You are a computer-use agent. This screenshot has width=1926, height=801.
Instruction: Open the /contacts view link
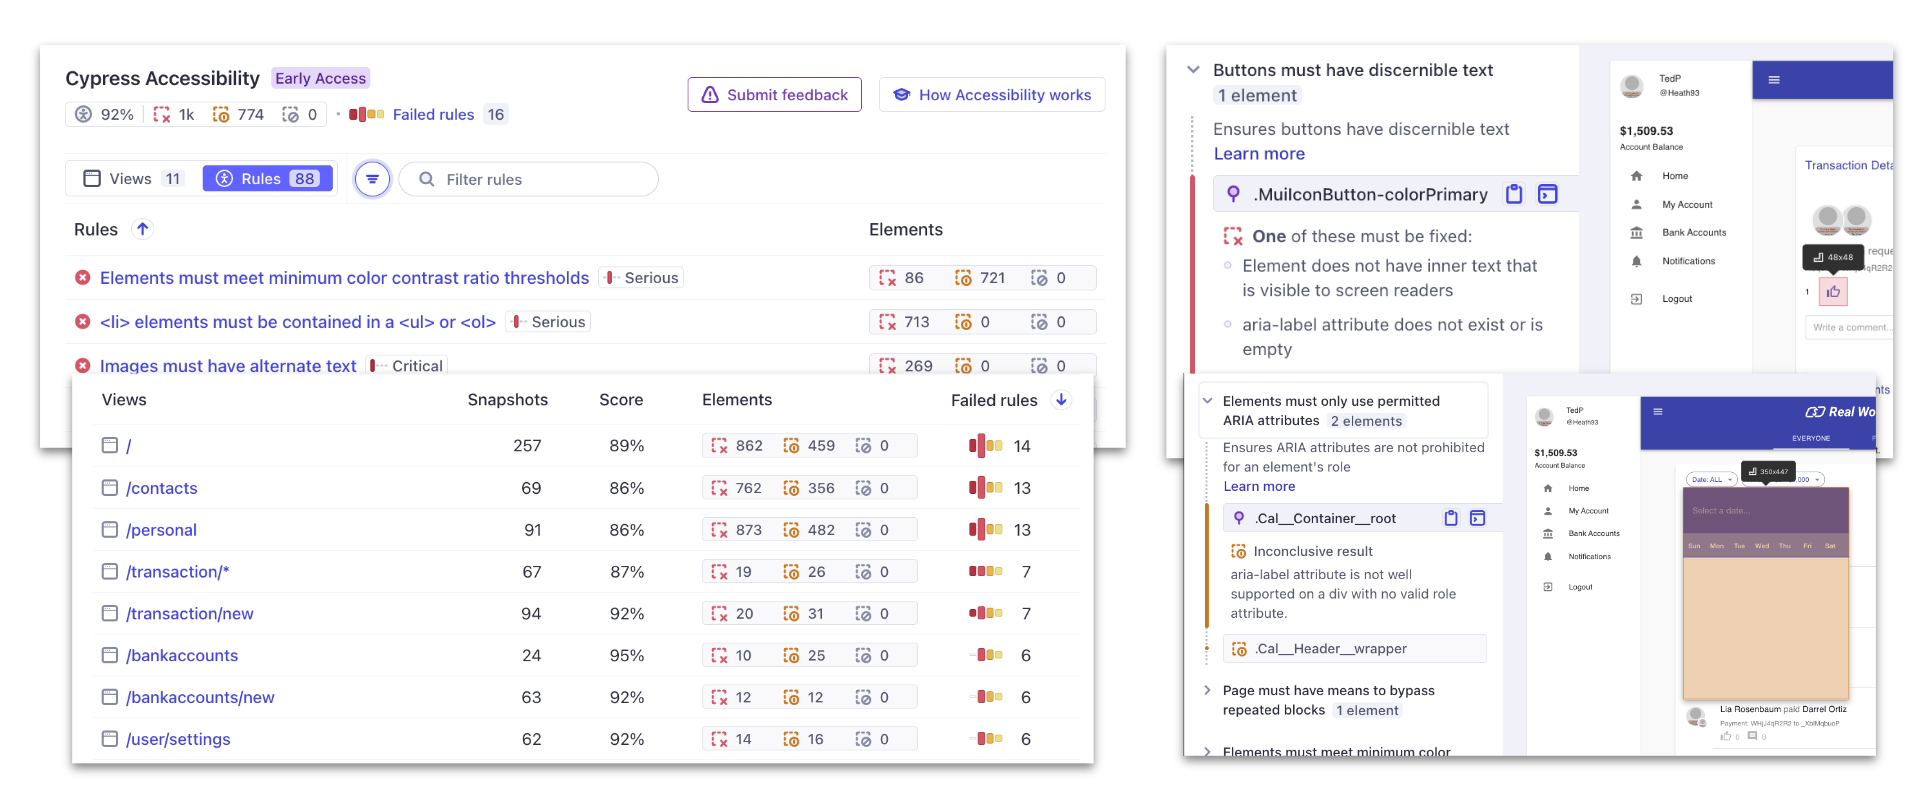[162, 488]
